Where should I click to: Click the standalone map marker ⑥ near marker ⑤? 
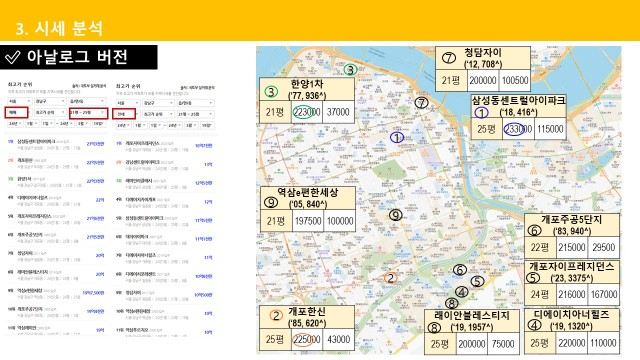coord(460,270)
